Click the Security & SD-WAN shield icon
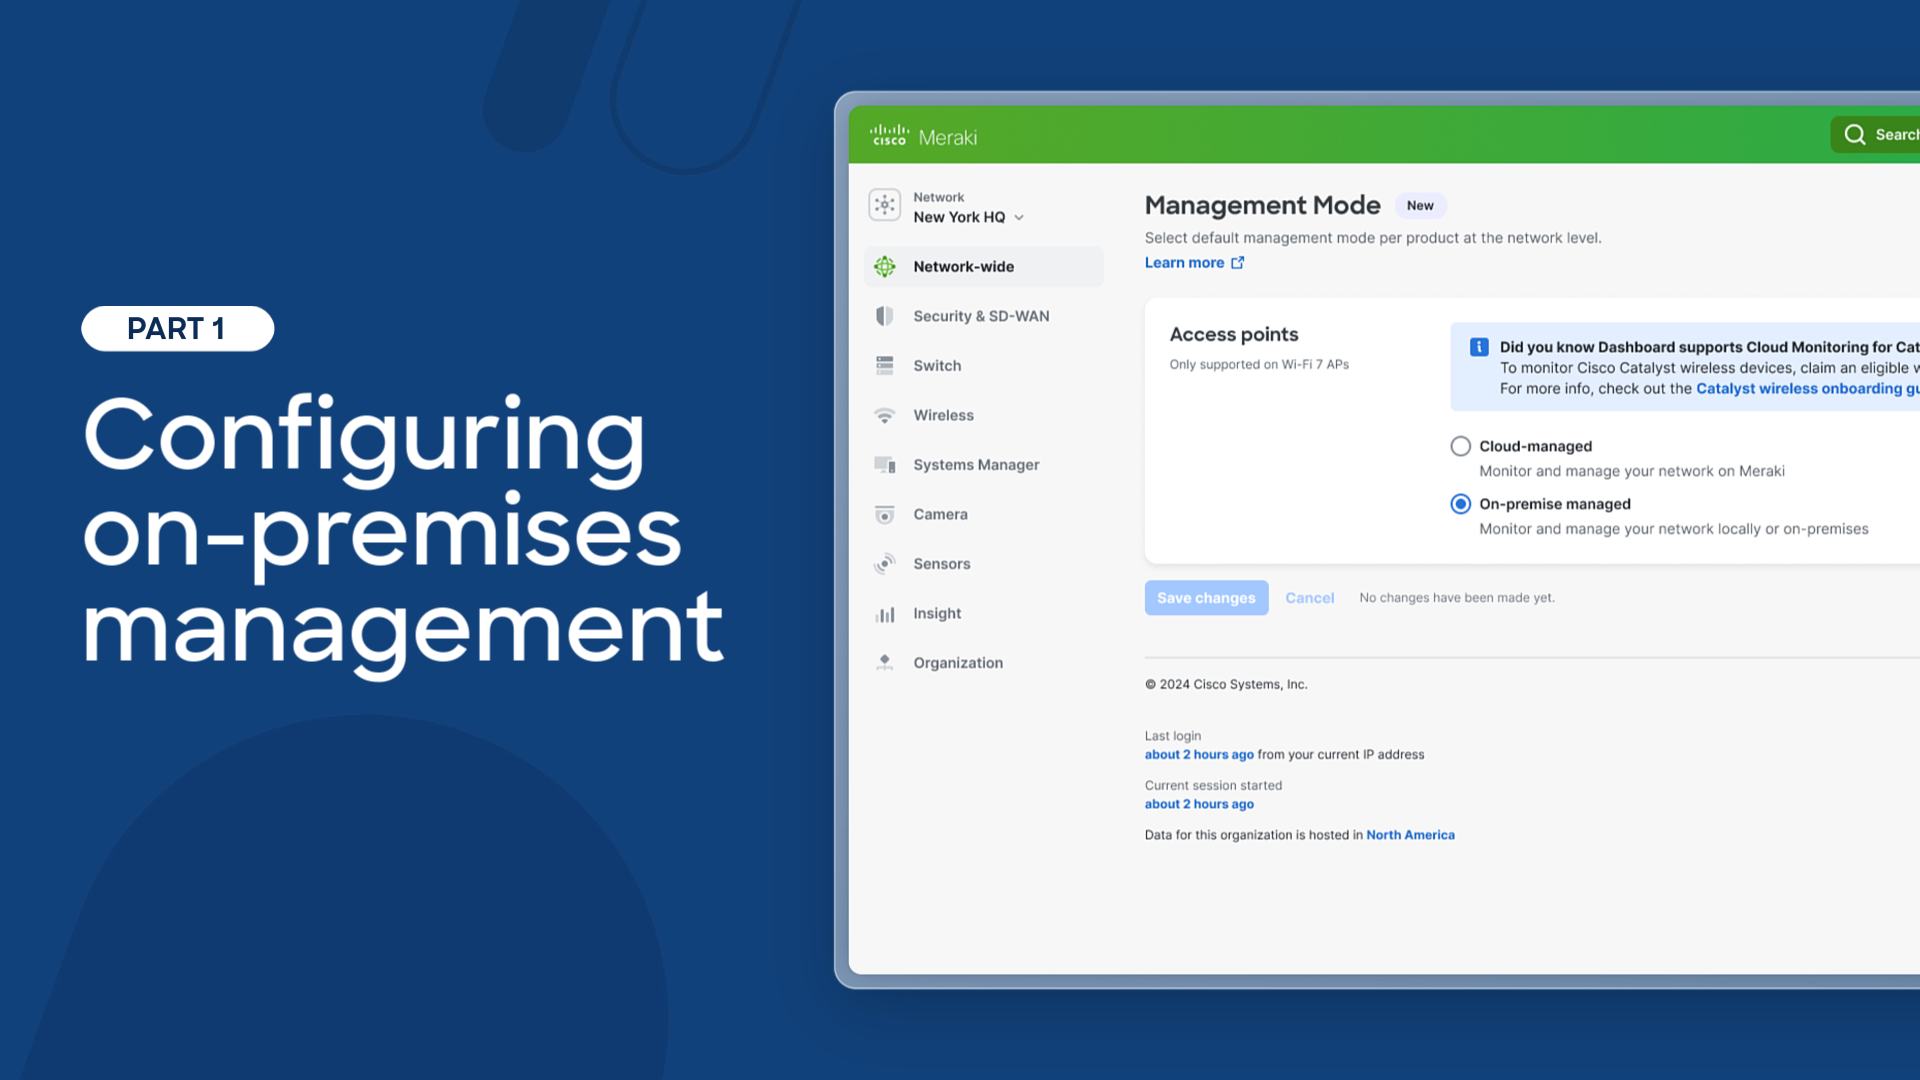The height and width of the screenshot is (1080, 1920). coord(884,316)
